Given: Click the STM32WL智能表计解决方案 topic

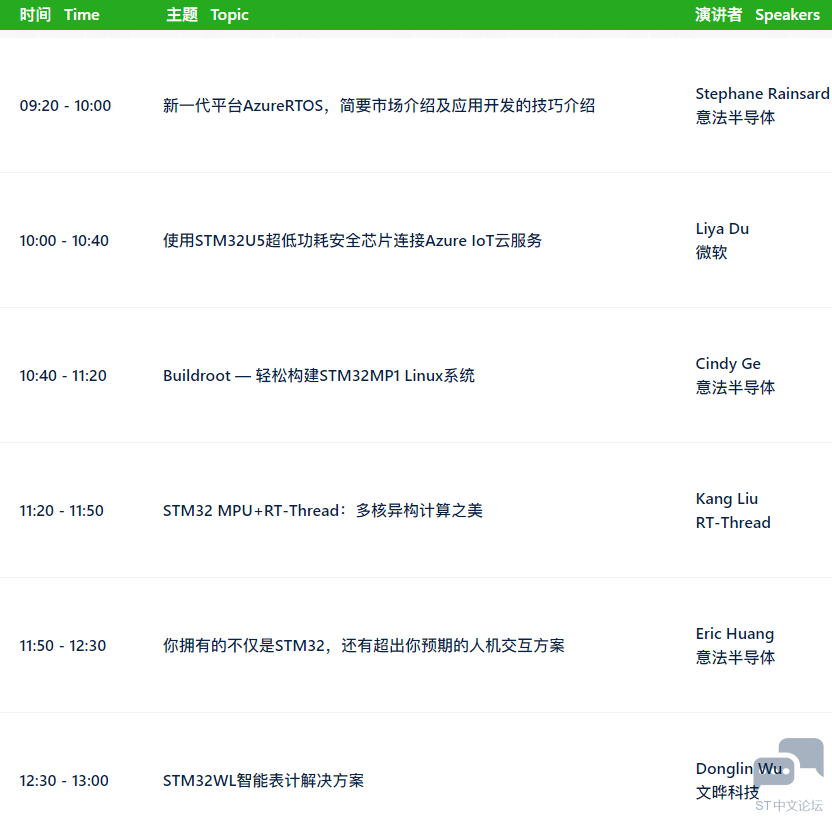Looking at the screenshot, I should click(x=263, y=781).
